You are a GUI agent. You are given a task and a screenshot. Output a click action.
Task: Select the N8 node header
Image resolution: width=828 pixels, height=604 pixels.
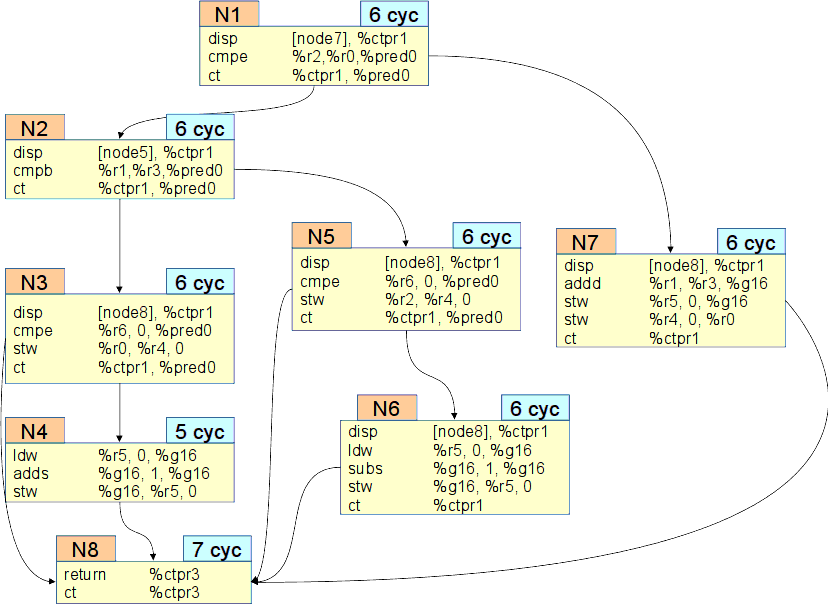(86, 549)
